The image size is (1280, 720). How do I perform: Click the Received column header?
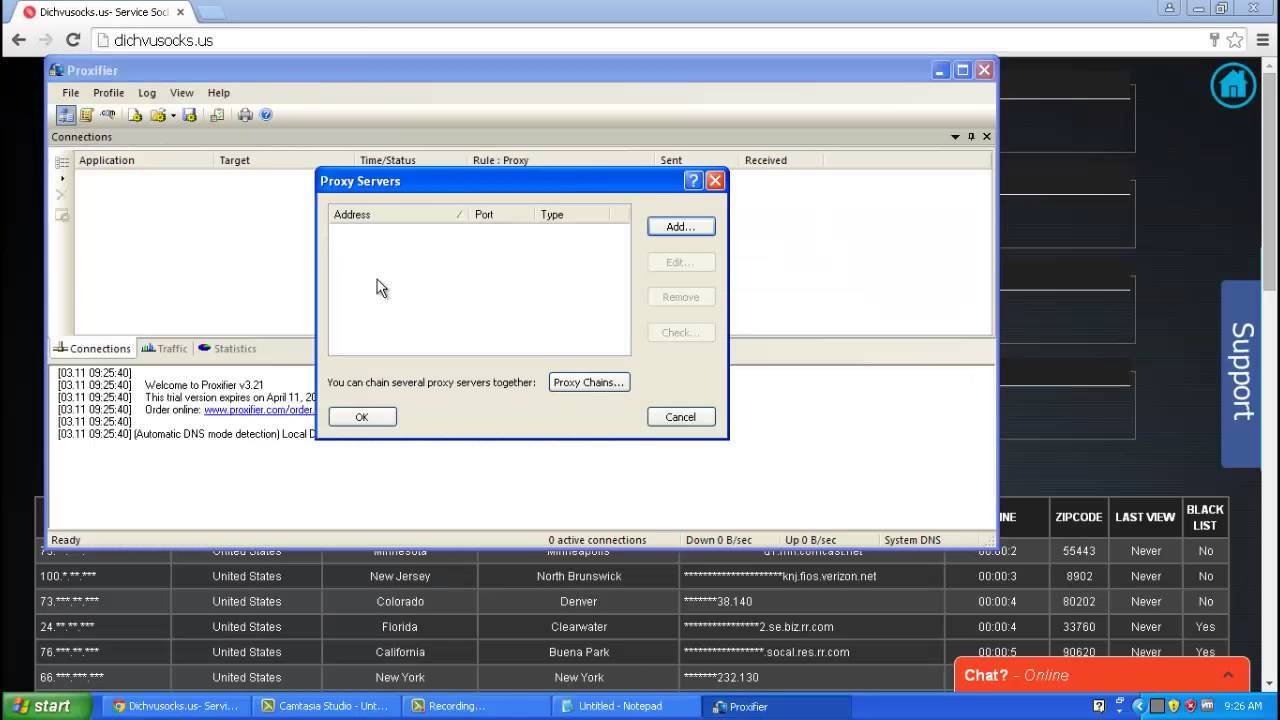780,160
